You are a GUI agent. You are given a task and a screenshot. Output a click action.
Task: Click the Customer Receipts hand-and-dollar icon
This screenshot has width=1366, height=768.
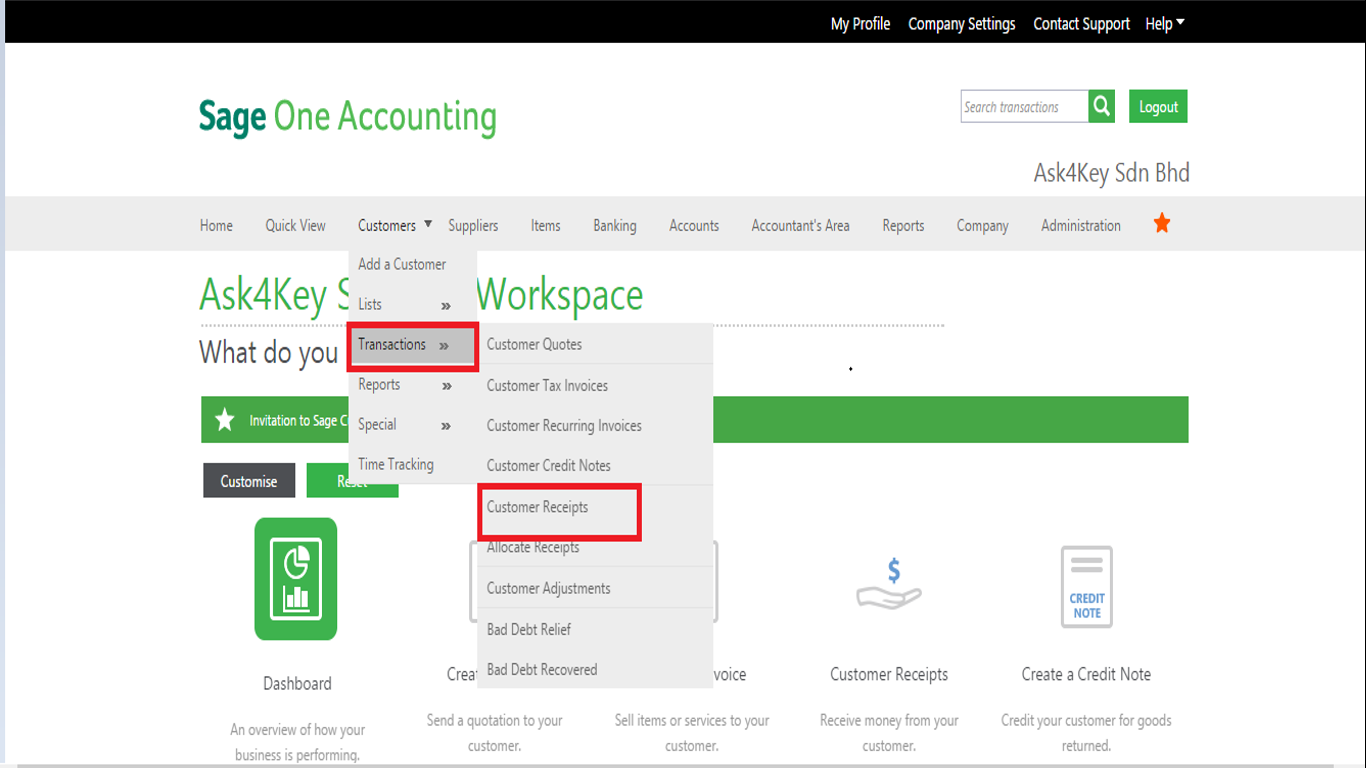point(889,584)
